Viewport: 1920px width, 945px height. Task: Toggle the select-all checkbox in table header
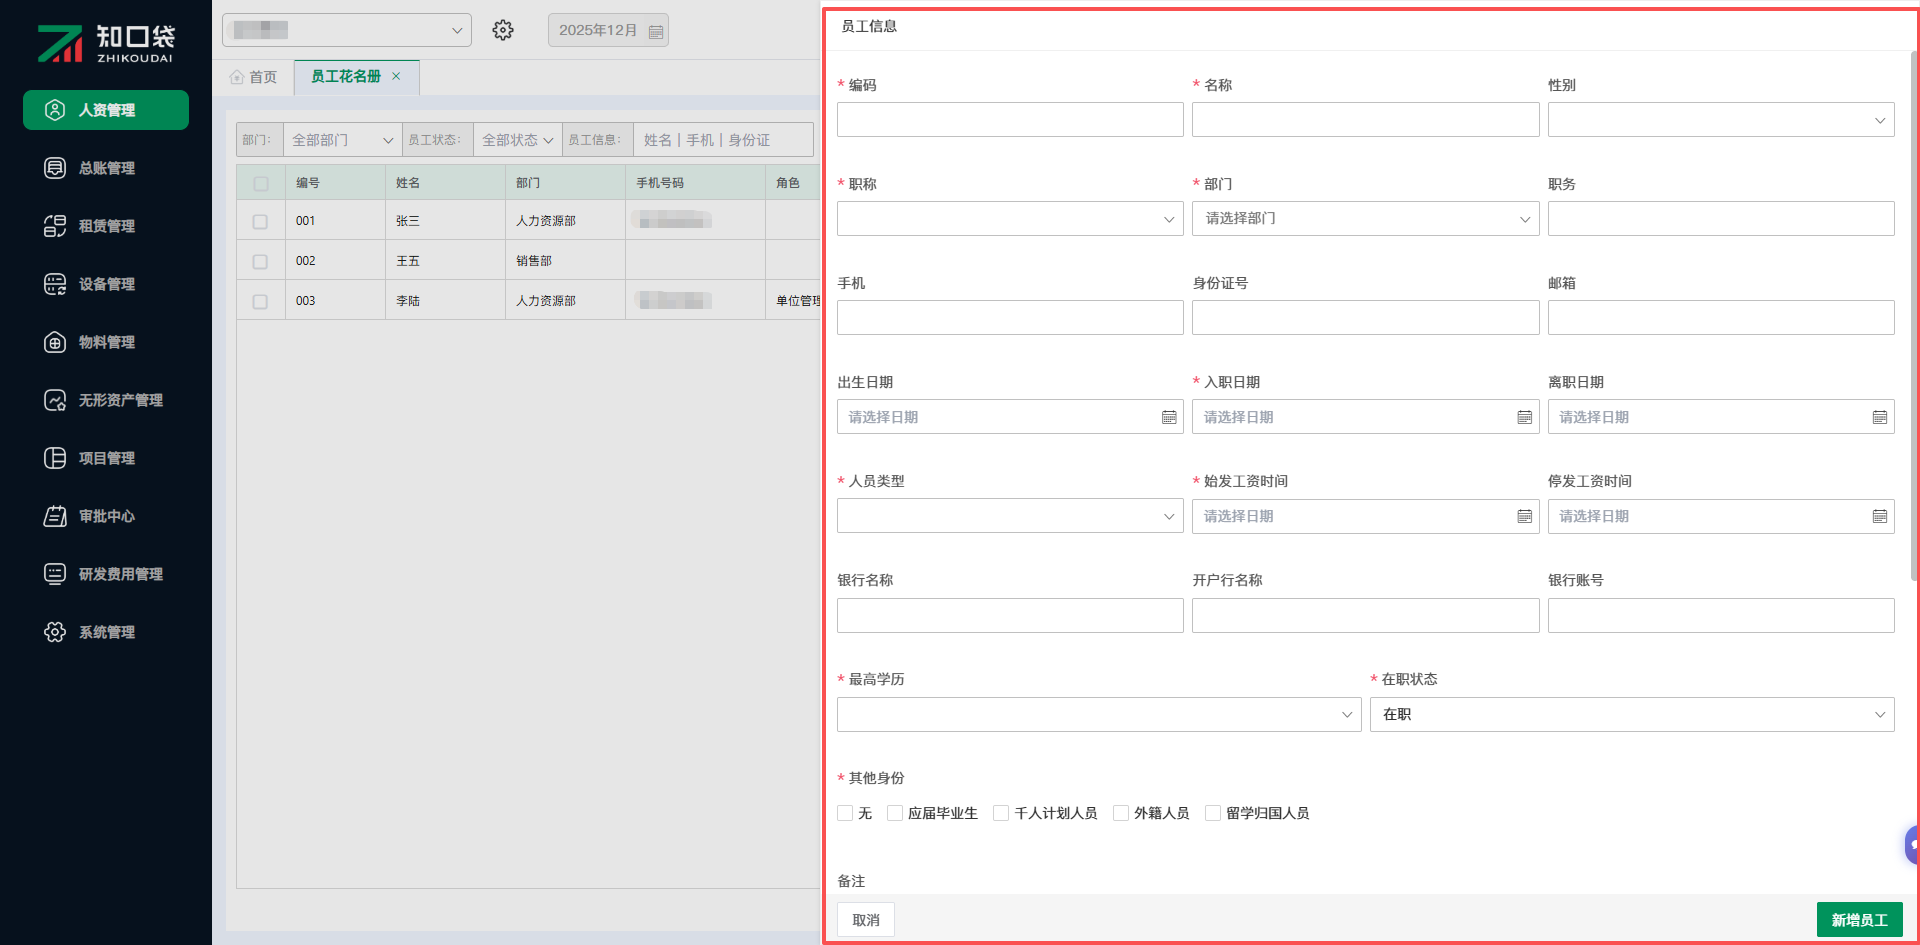click(261, 183)
